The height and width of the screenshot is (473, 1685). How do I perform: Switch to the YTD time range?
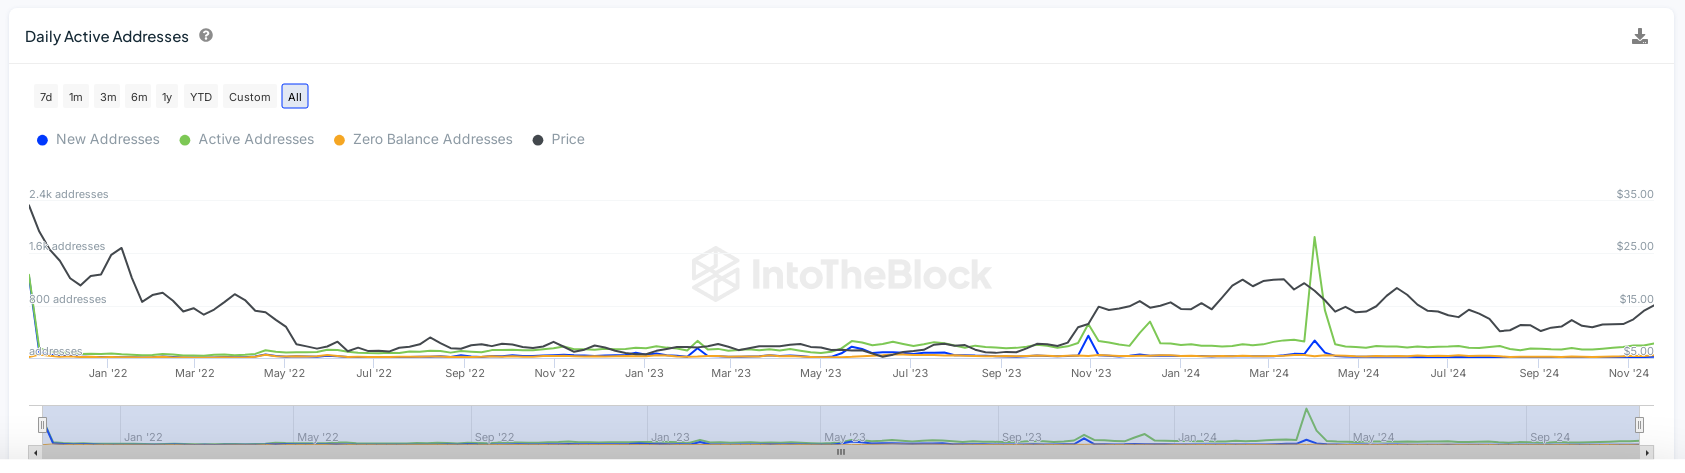[x=201, y=97]
